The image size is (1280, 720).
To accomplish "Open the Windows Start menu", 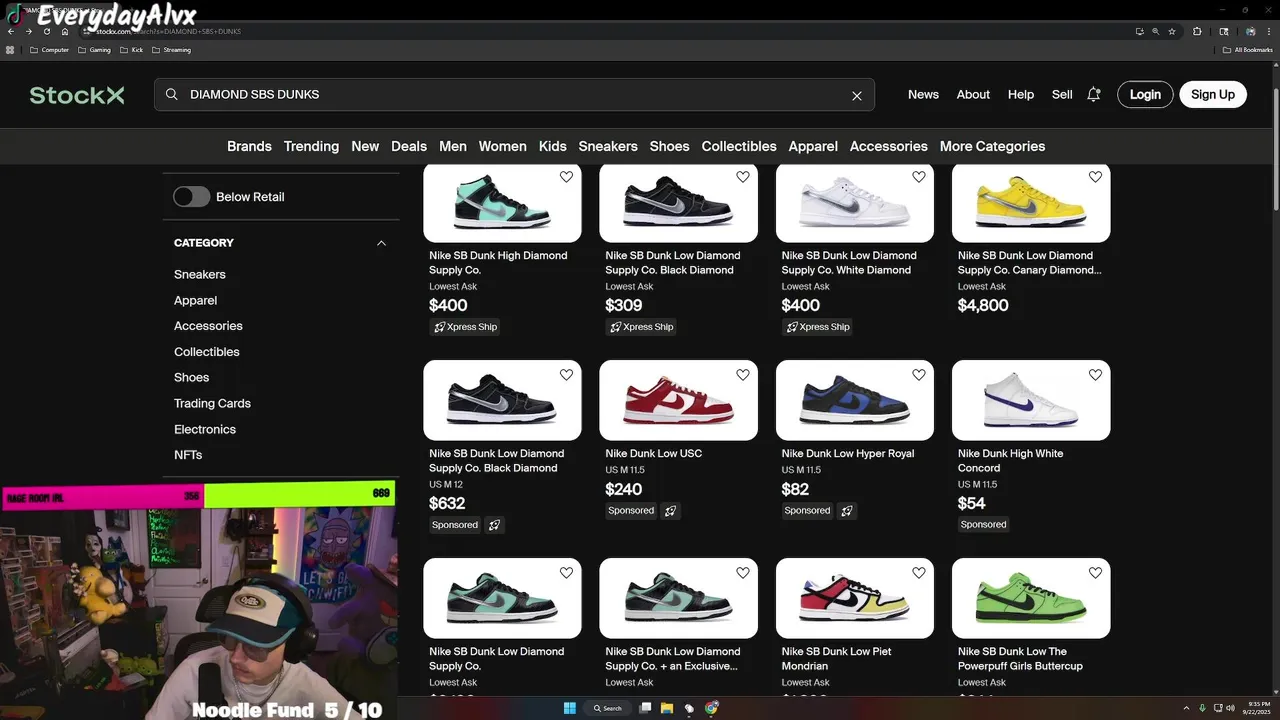I will [570, 708].
